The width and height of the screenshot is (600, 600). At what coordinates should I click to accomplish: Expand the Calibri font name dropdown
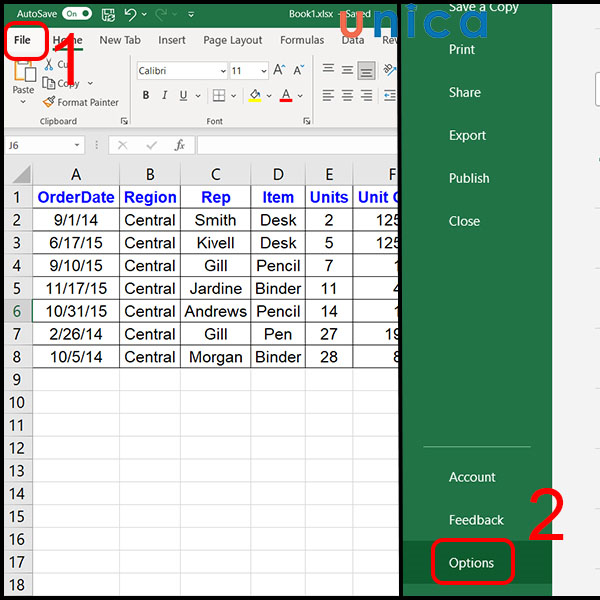pos(221,71)
